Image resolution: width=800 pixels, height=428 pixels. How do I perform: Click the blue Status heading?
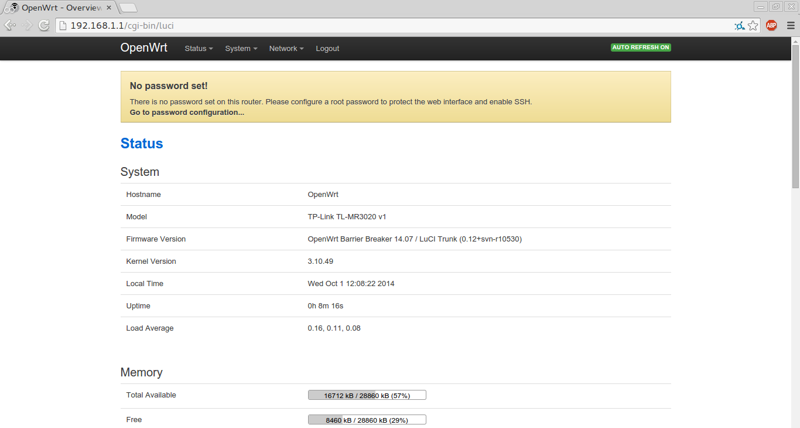click(141, 143)
